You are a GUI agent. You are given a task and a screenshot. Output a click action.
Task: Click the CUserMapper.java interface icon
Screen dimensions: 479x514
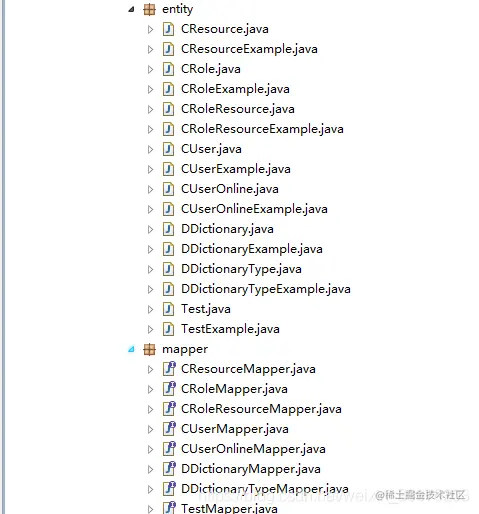(x=169, y=429)
